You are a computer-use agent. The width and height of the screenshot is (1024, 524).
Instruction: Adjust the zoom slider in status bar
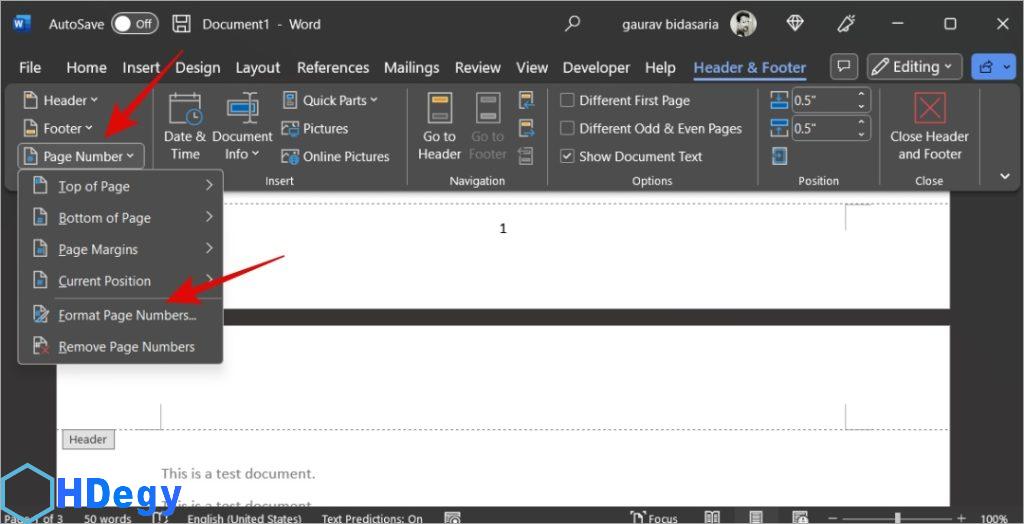tap(897, 518)
